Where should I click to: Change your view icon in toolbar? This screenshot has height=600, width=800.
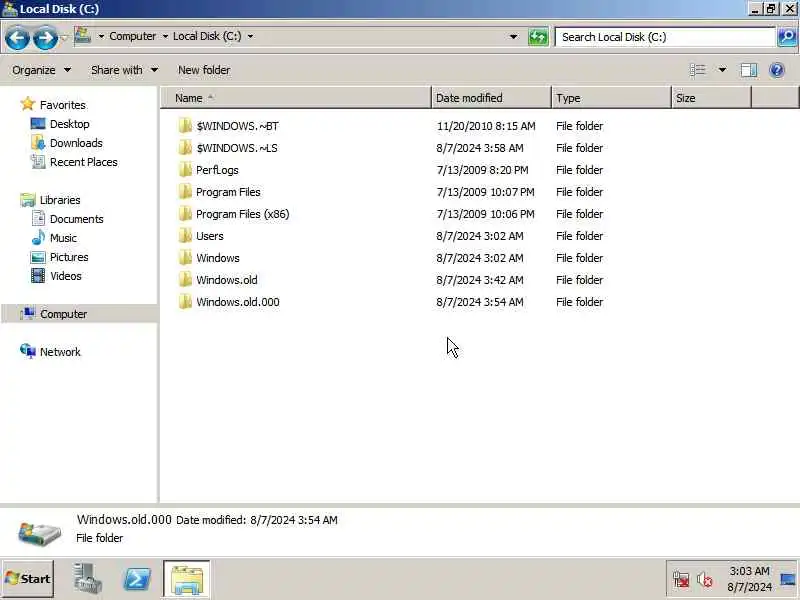(697, 70)
